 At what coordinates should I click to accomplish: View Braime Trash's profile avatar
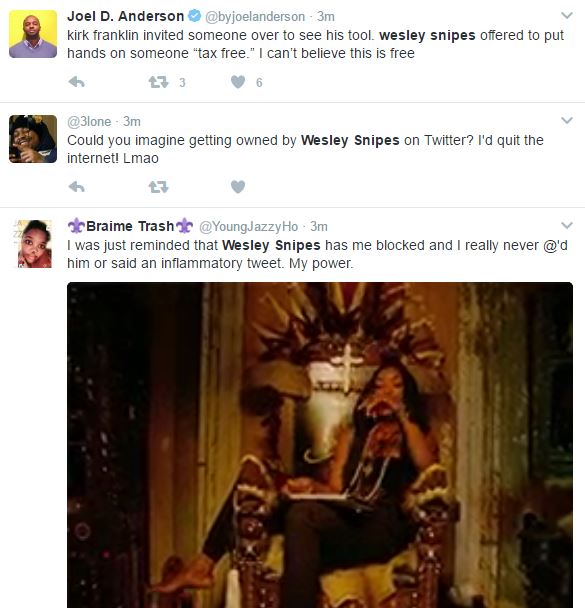tap(33, 244)
